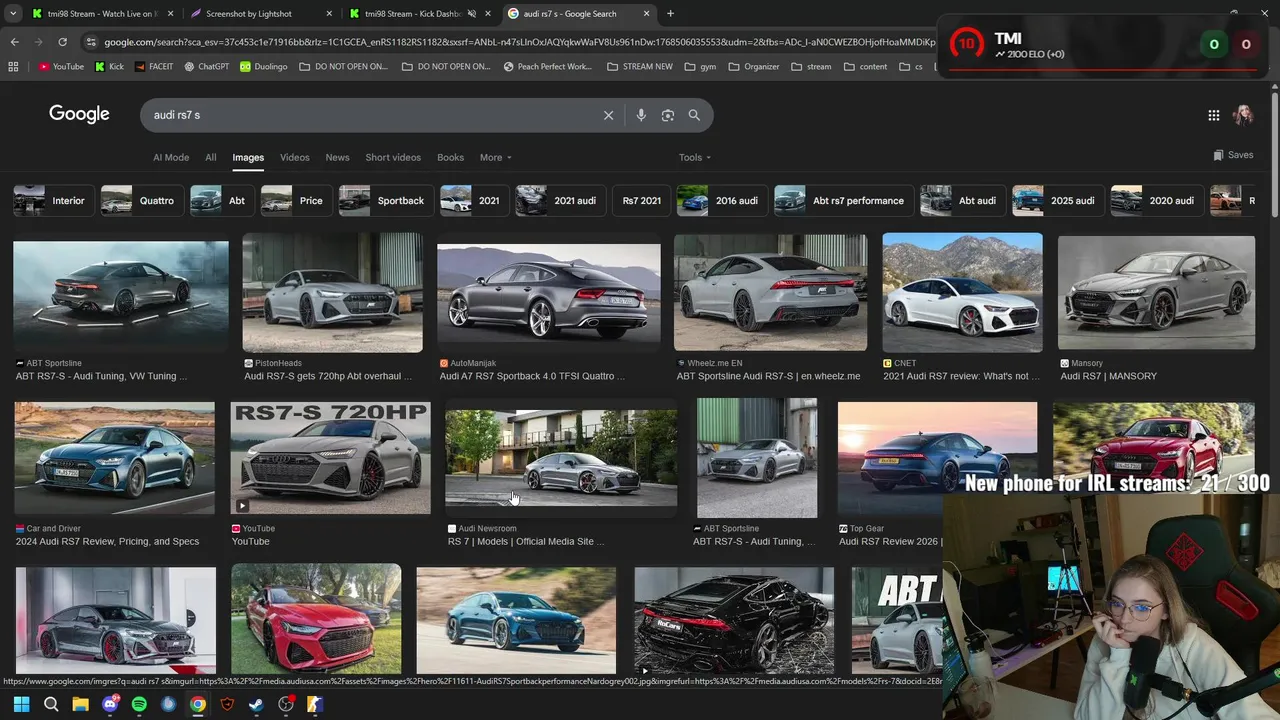Expand the Tools dropdown

(695, 157)
